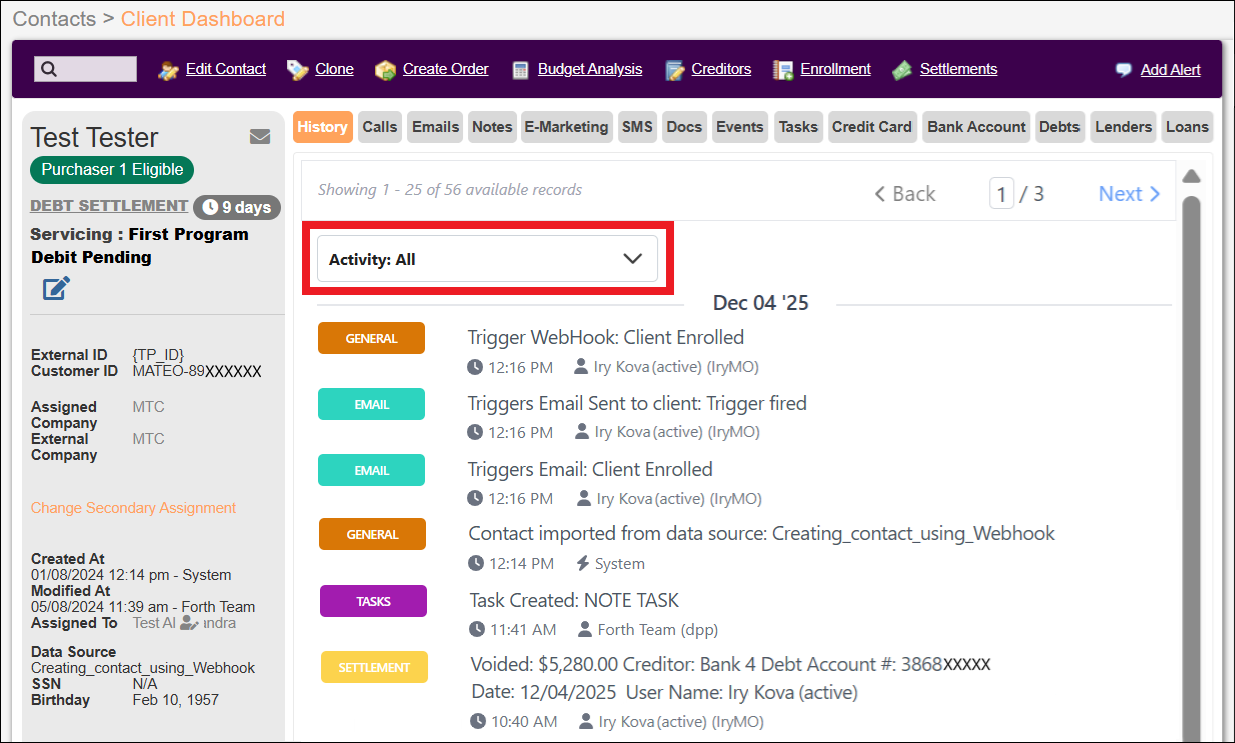Image resolution: width=1235 pixels, height=743 pixels.
Task: Click the Purchaser 1 Eligible badge
Action: point(112,169)
